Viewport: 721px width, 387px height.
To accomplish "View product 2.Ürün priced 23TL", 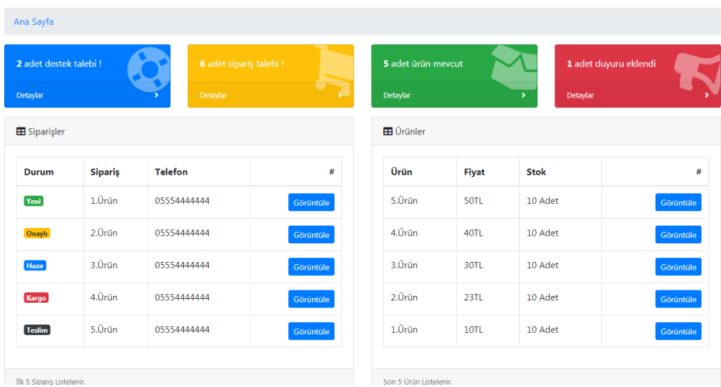I will point(678,299).
